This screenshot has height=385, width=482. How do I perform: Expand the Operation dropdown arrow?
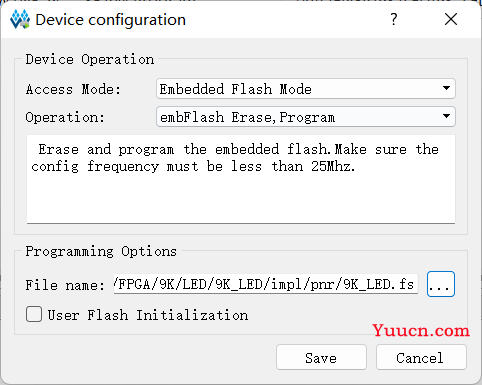pos(446,116)
